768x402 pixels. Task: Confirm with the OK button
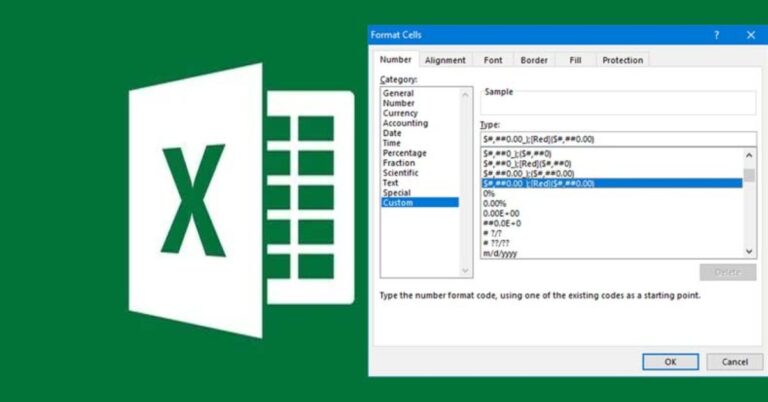pos(670,362)
